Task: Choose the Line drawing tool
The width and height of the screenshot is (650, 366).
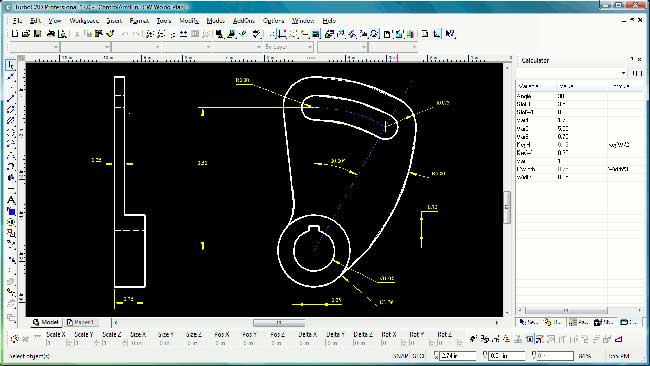Action: (x=11, y=98)
